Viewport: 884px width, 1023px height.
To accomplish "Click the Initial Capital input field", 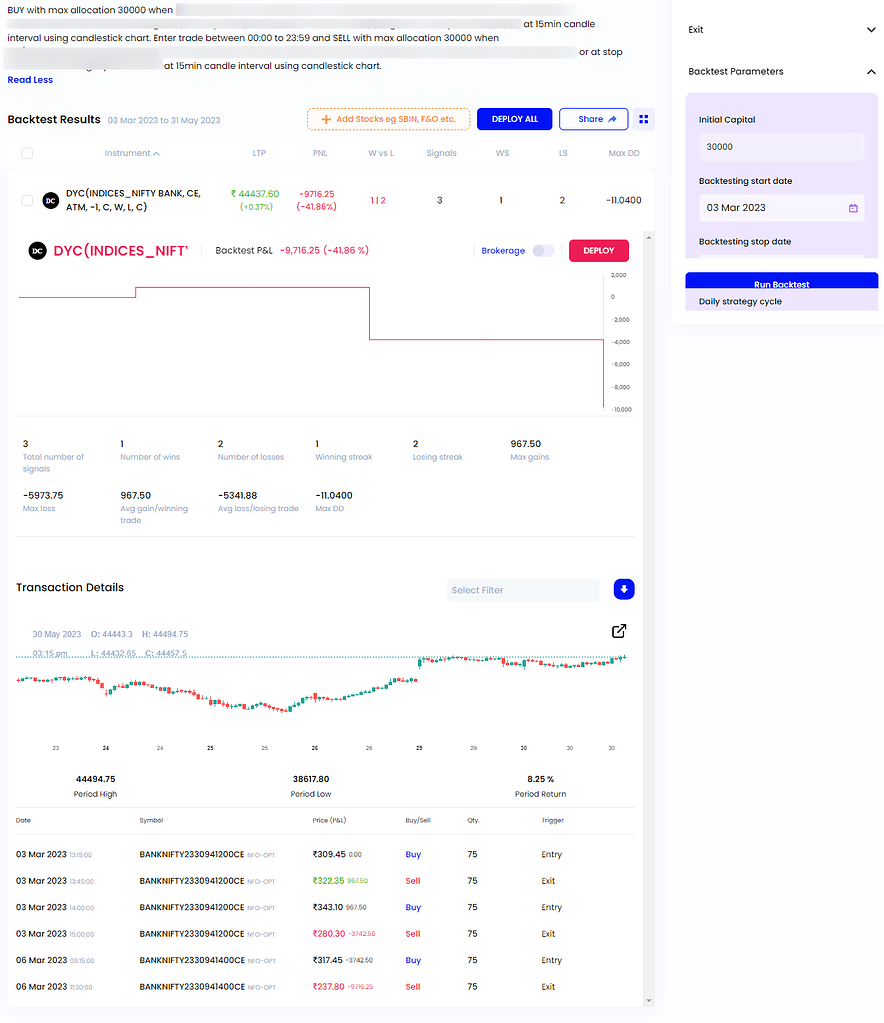I will (x=780, y=146).
